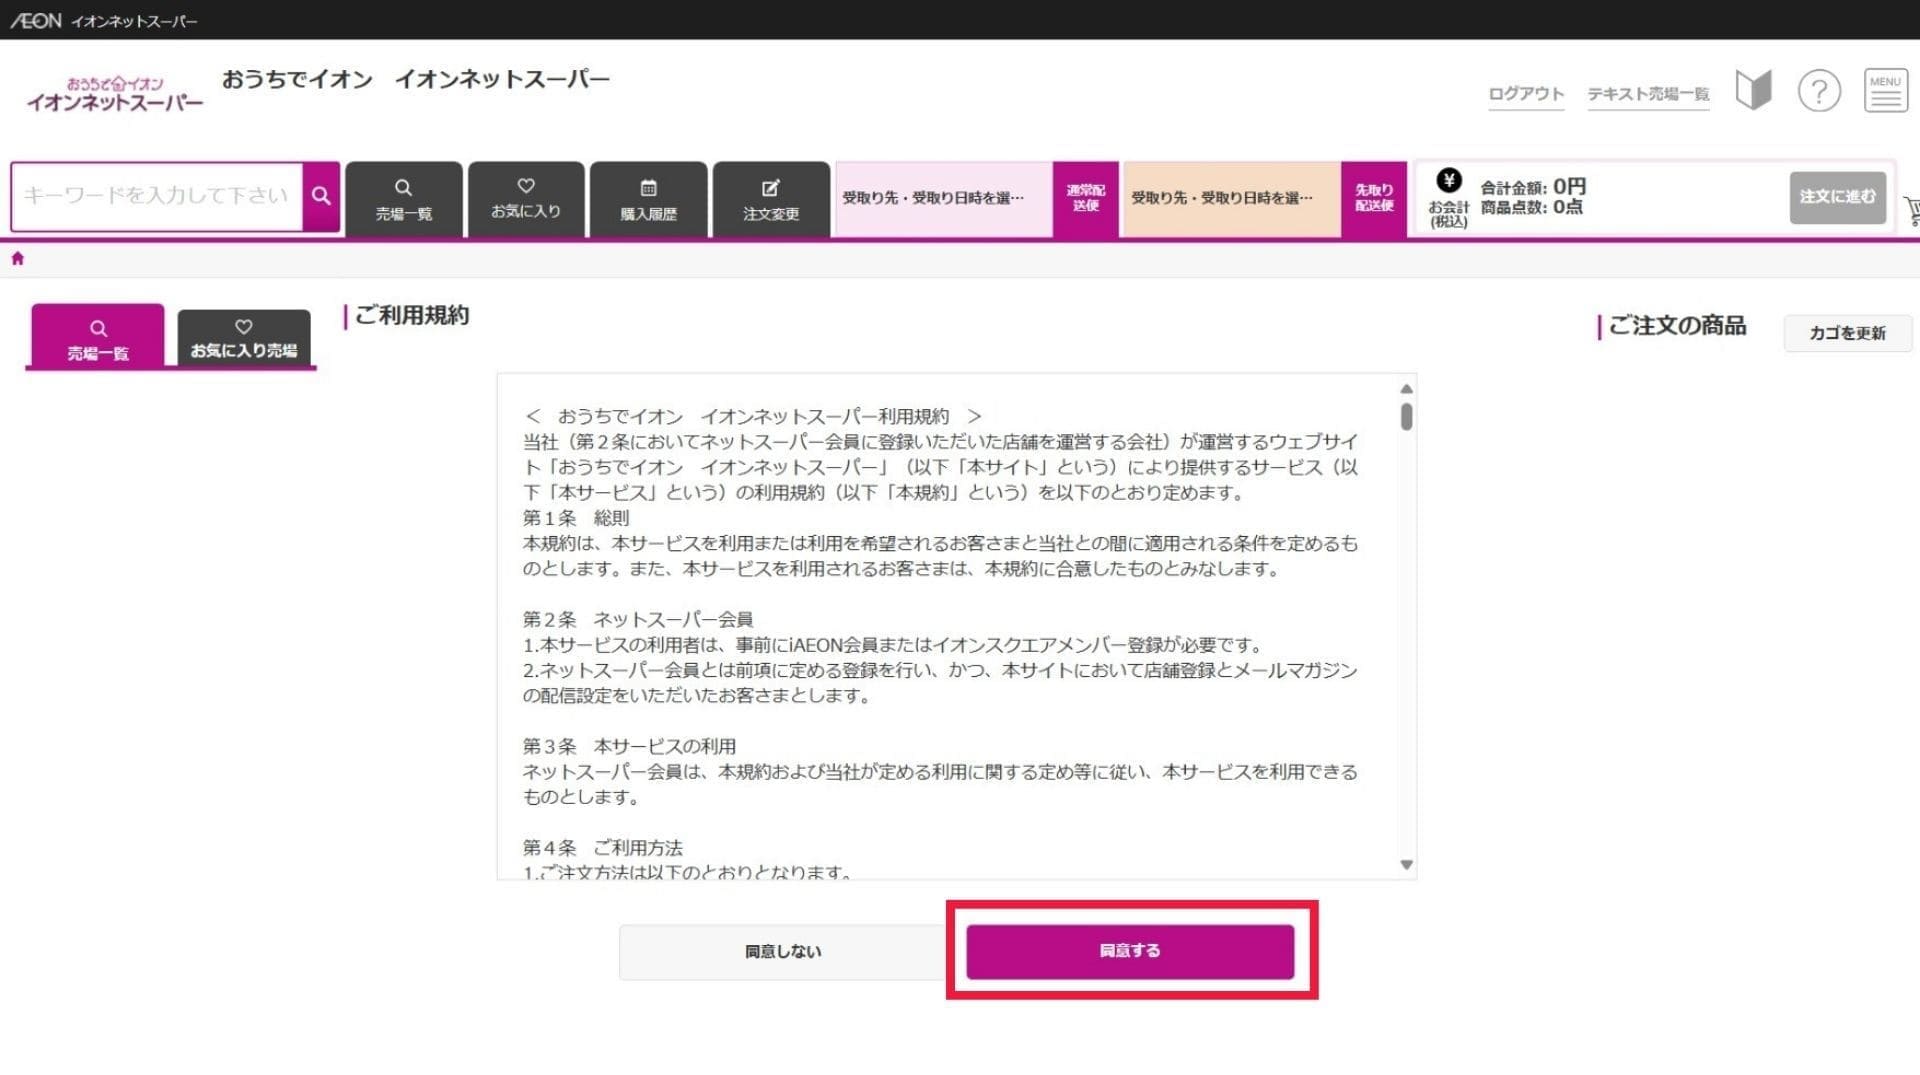Click the ご注文の商品 heading
The image size is (1920, 1075).
pos(1677,326)
